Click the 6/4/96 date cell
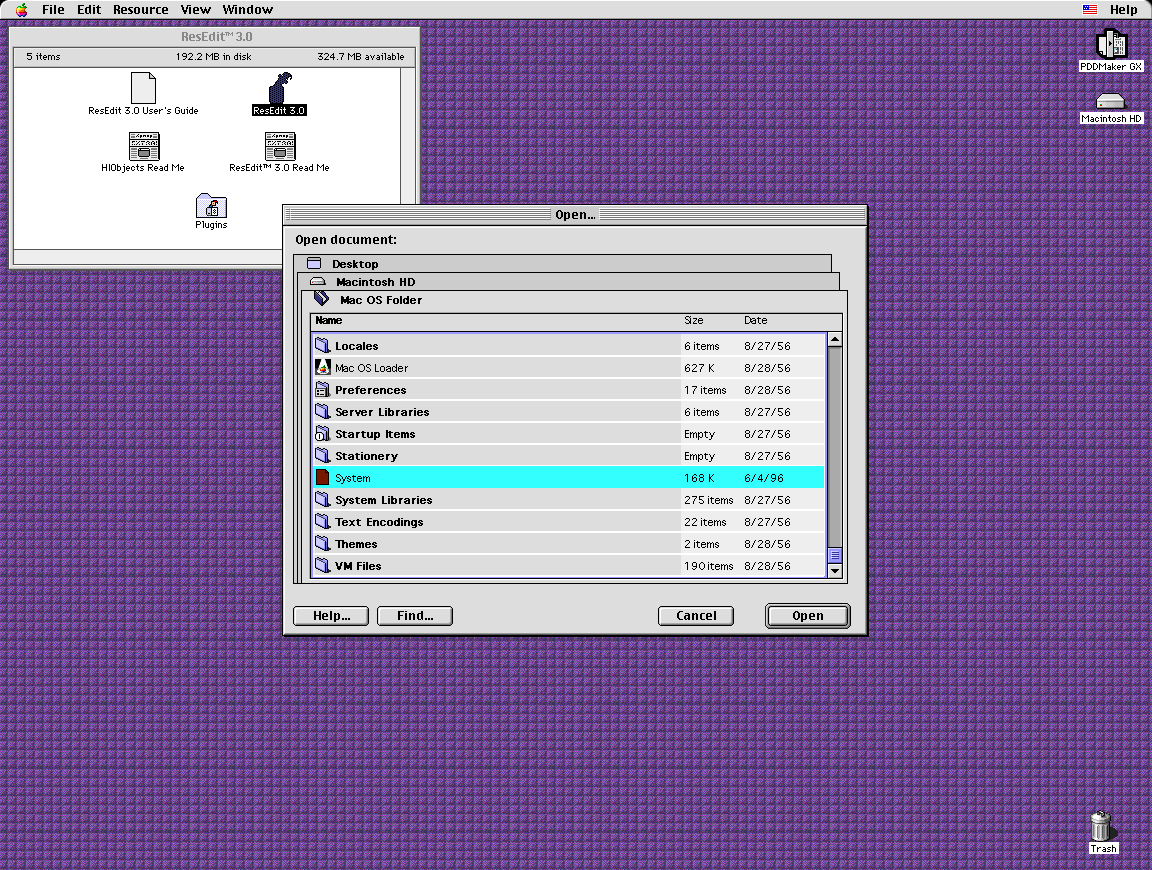Viewport: 1152px width, 870px height. point(763,478)
